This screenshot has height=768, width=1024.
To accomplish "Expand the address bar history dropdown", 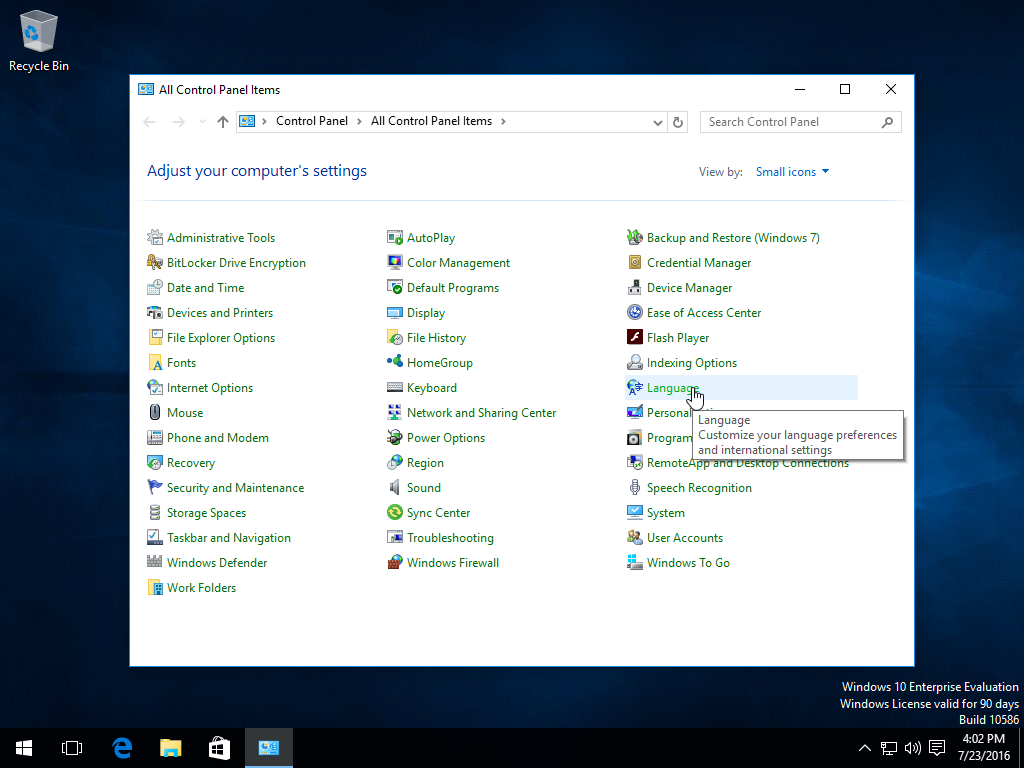I will point(658,122).
